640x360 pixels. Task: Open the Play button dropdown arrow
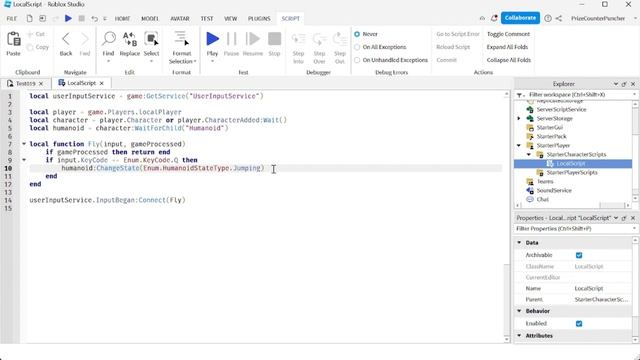212,62
